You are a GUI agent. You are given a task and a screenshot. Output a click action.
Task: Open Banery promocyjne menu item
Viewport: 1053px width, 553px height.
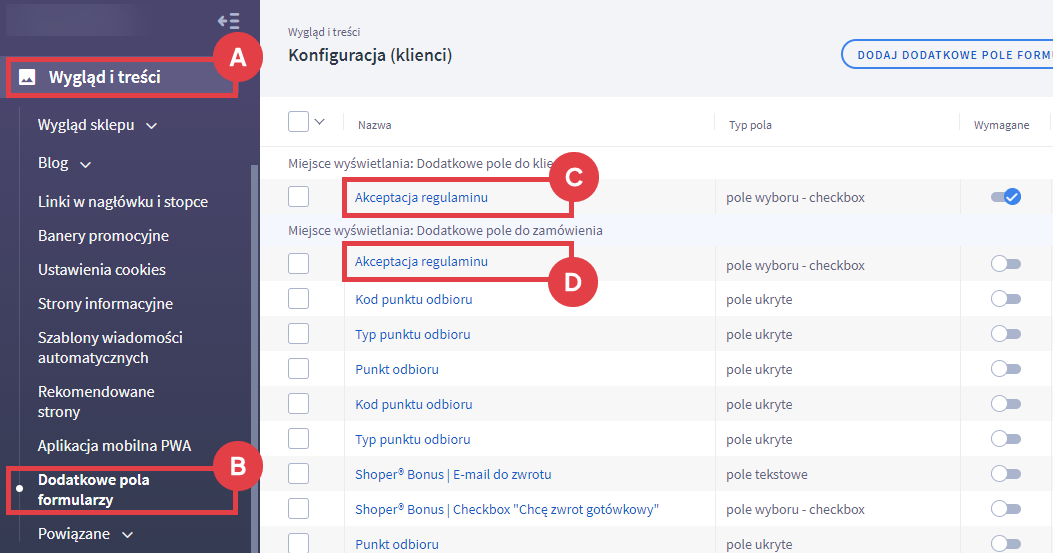point(103,236)
